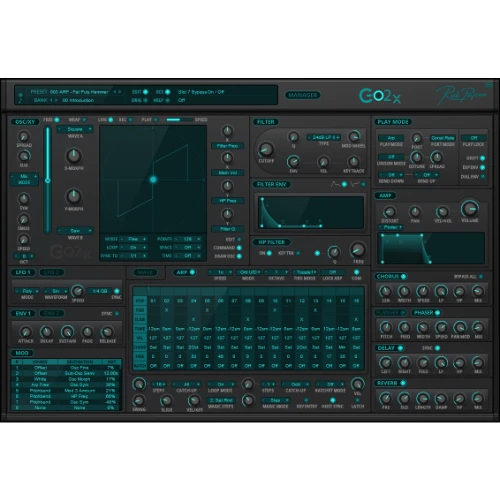Click the Phaser Pitch knob

click(x=386, y=327)
